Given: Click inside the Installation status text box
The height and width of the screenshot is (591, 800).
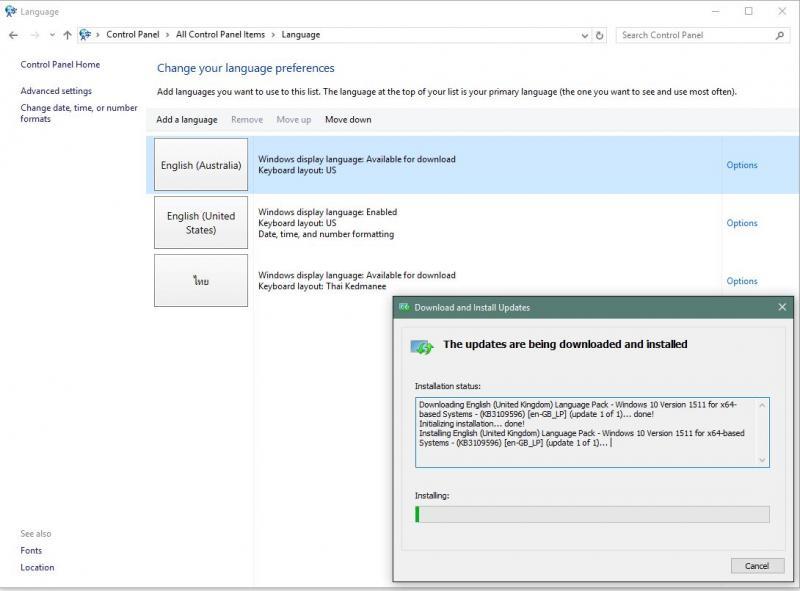Looking at the screenshot, I should pos(592,432).
